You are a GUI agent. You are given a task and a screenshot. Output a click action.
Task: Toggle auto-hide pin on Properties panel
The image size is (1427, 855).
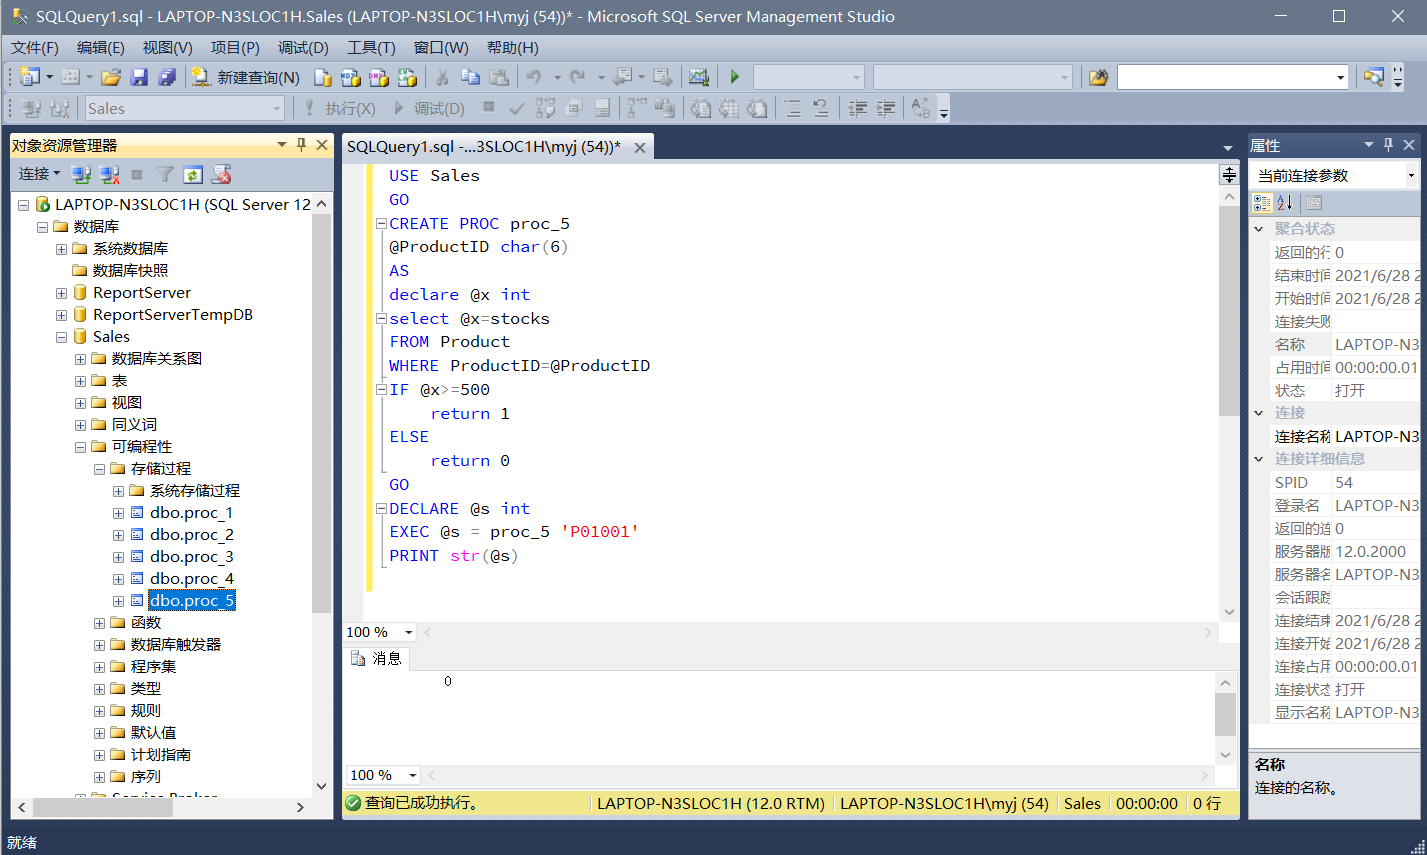pyautogui.click(x=1388, y=145)
